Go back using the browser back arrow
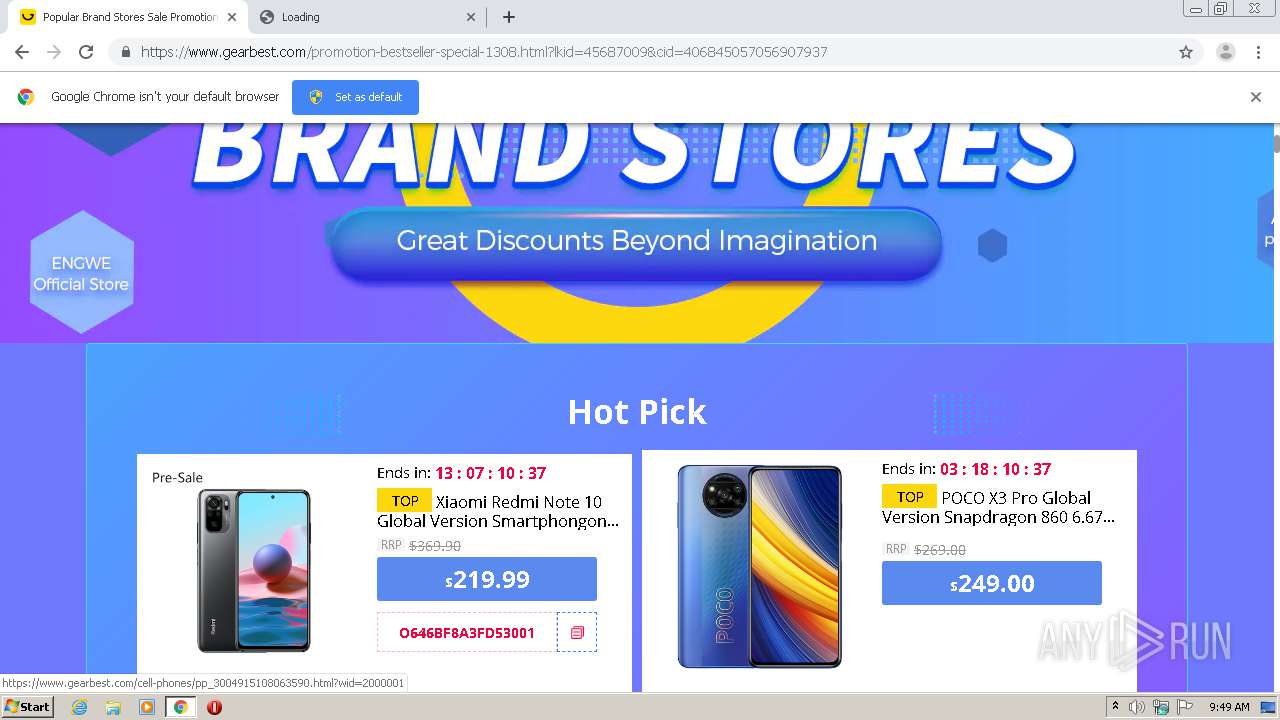Image resolution: width=1280 pixels, height=720 pixels. (22, 52)
